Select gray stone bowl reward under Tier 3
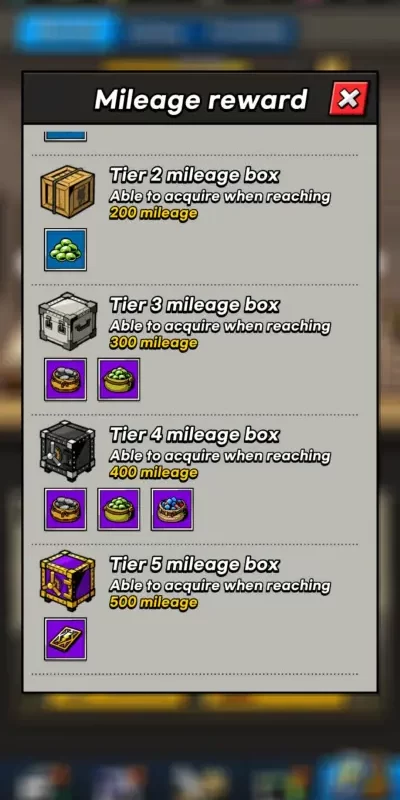Viewport: 400px width, 800px height. point(65,379)
